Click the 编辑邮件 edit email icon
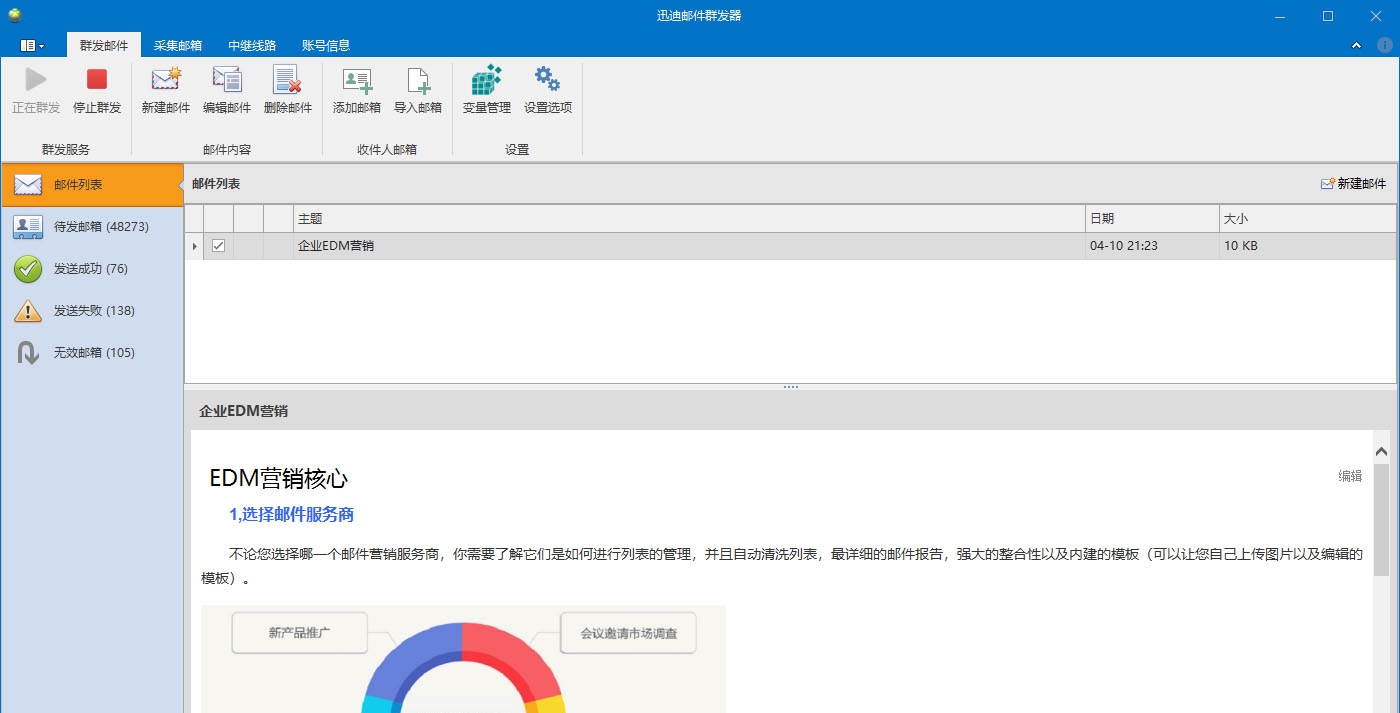 (227, 90)
